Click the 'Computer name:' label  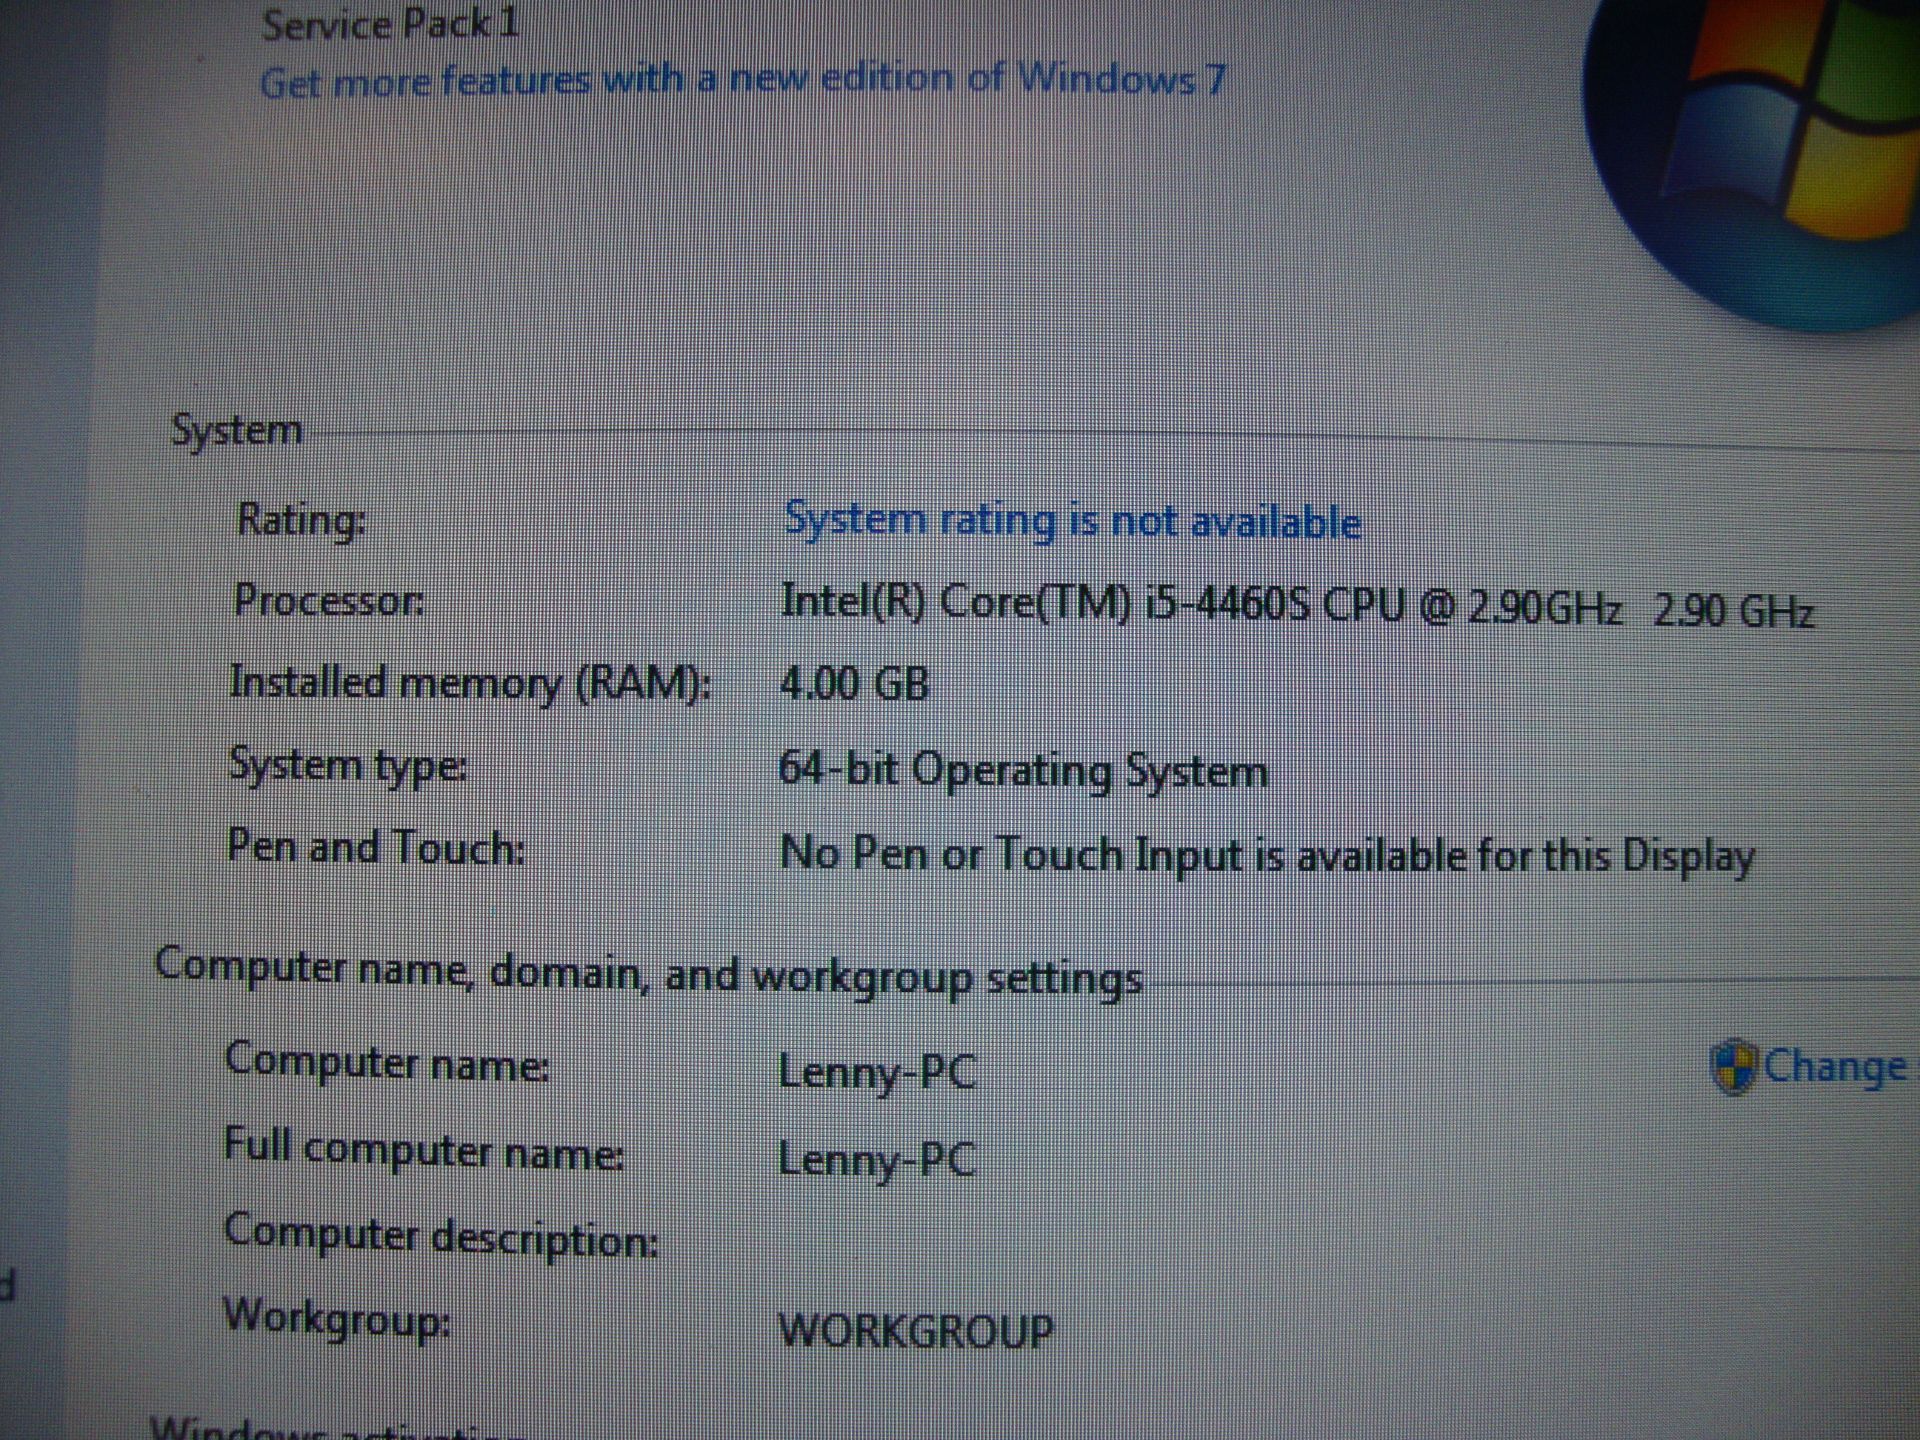(x=387, y=1062)
